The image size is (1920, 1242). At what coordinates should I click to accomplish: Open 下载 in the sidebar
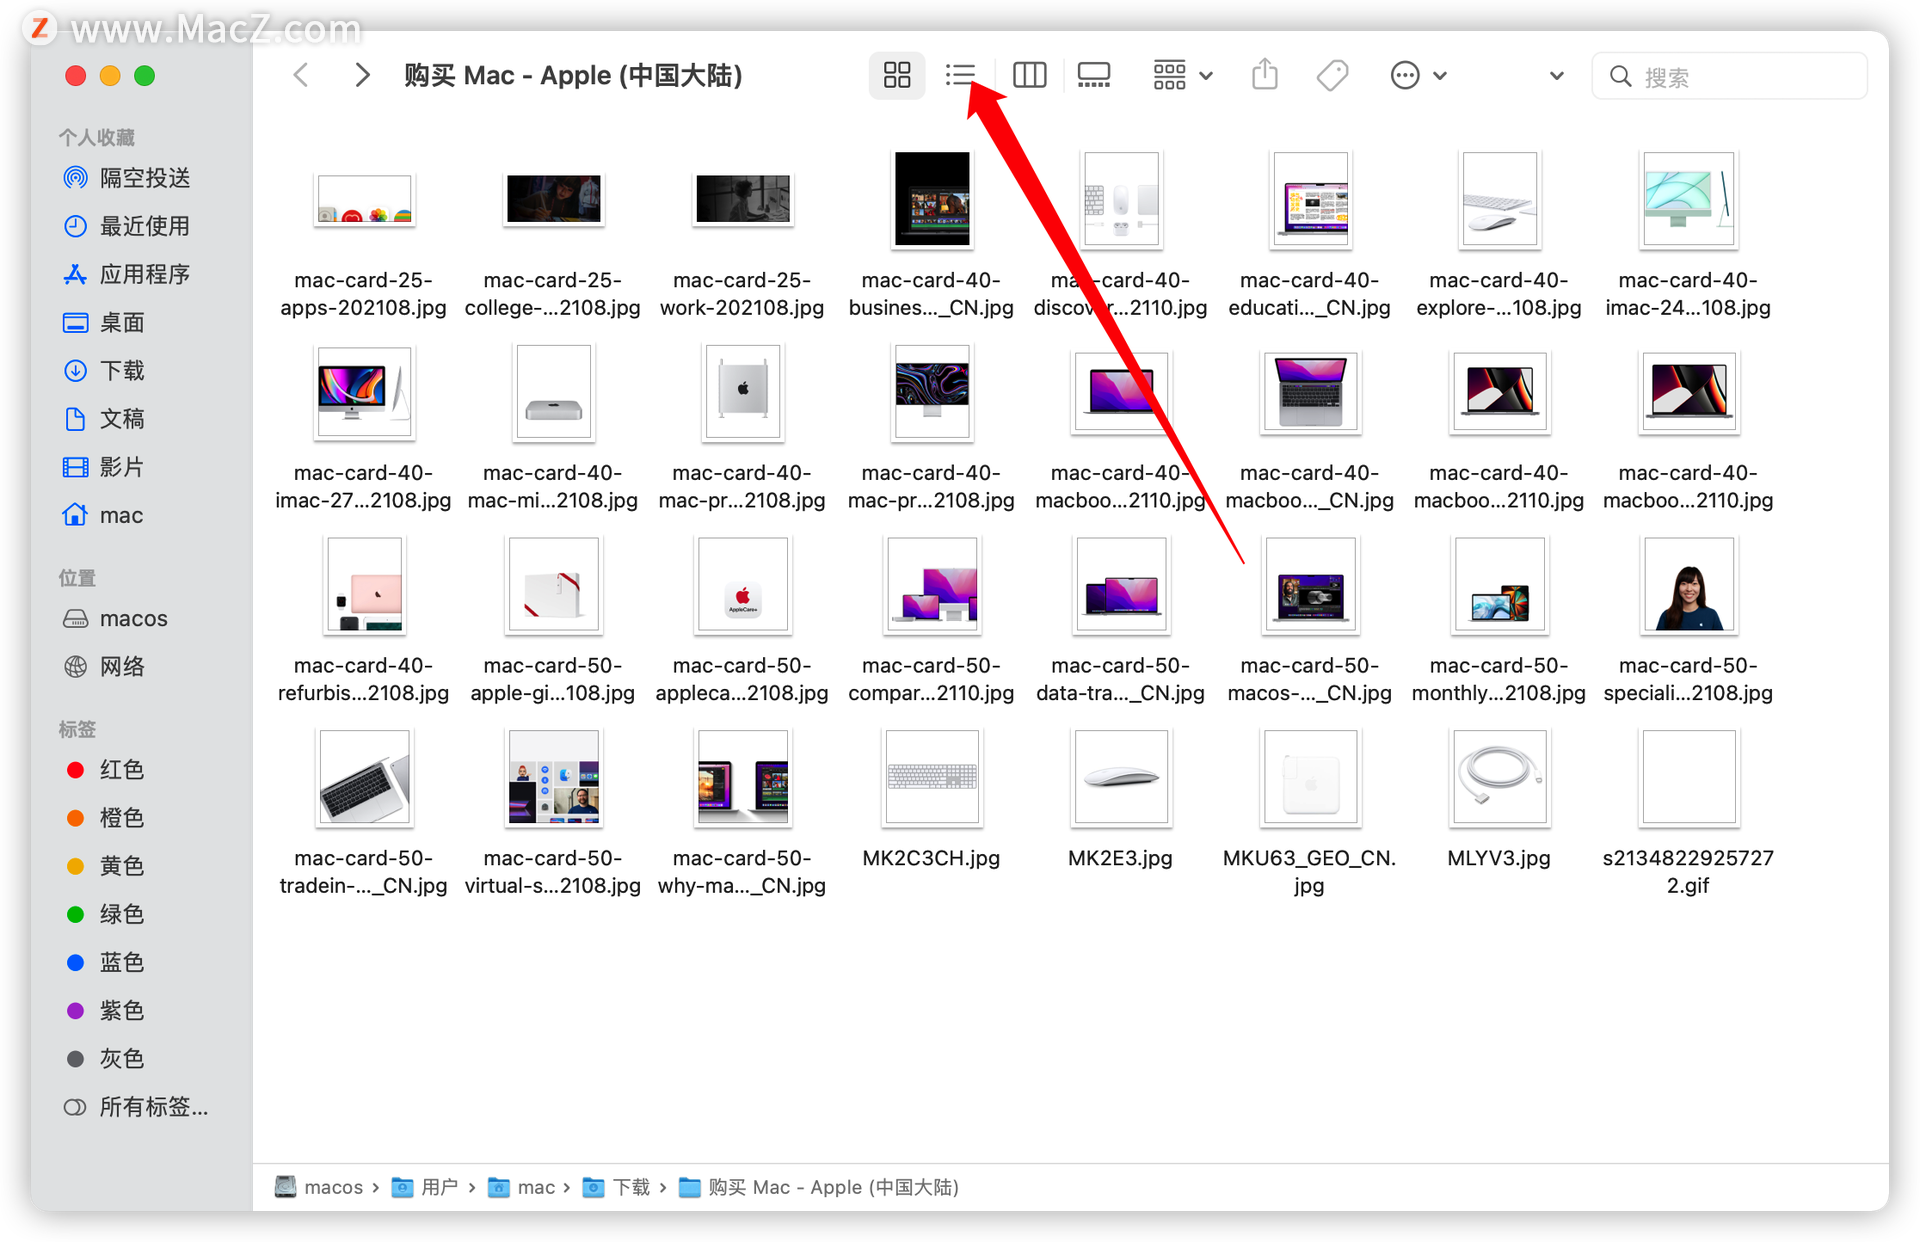(104, 370)
